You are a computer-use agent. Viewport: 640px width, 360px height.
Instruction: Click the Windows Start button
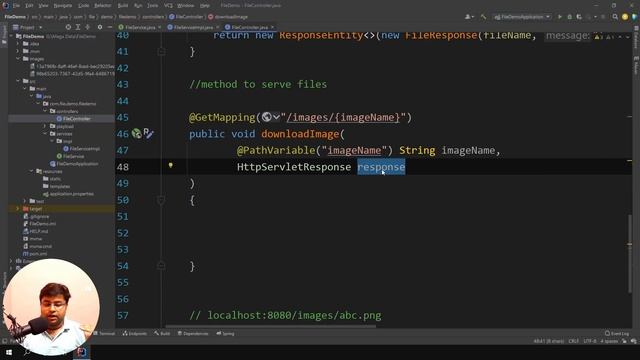[9, 352]
